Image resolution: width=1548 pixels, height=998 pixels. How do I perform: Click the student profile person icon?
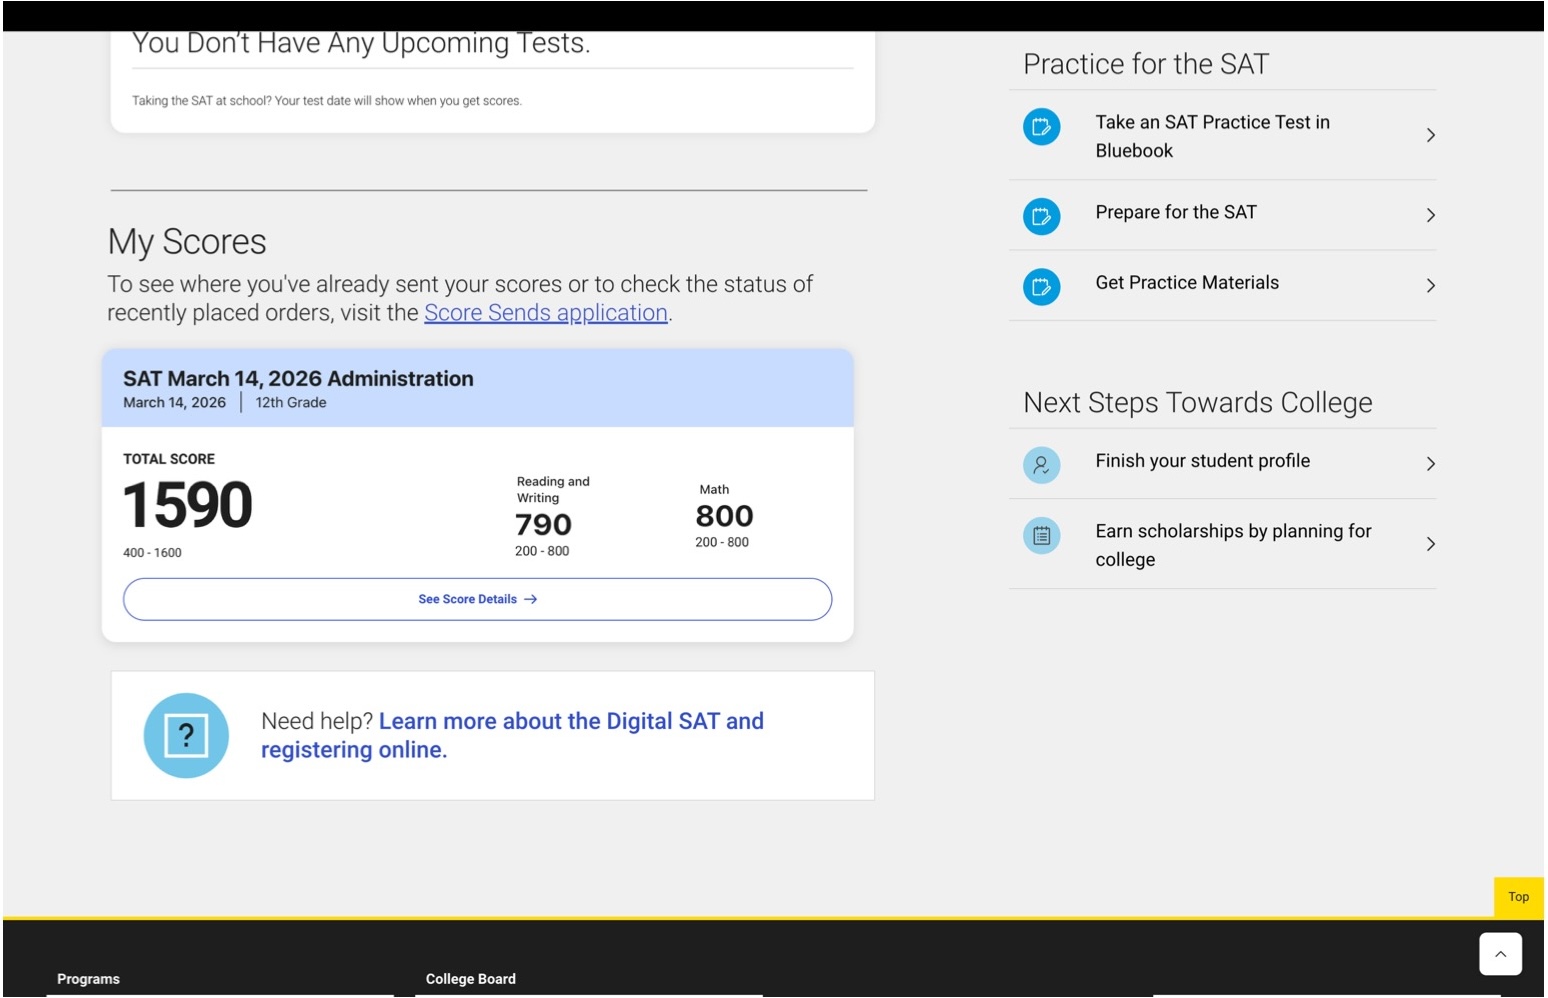point(1041,464)
